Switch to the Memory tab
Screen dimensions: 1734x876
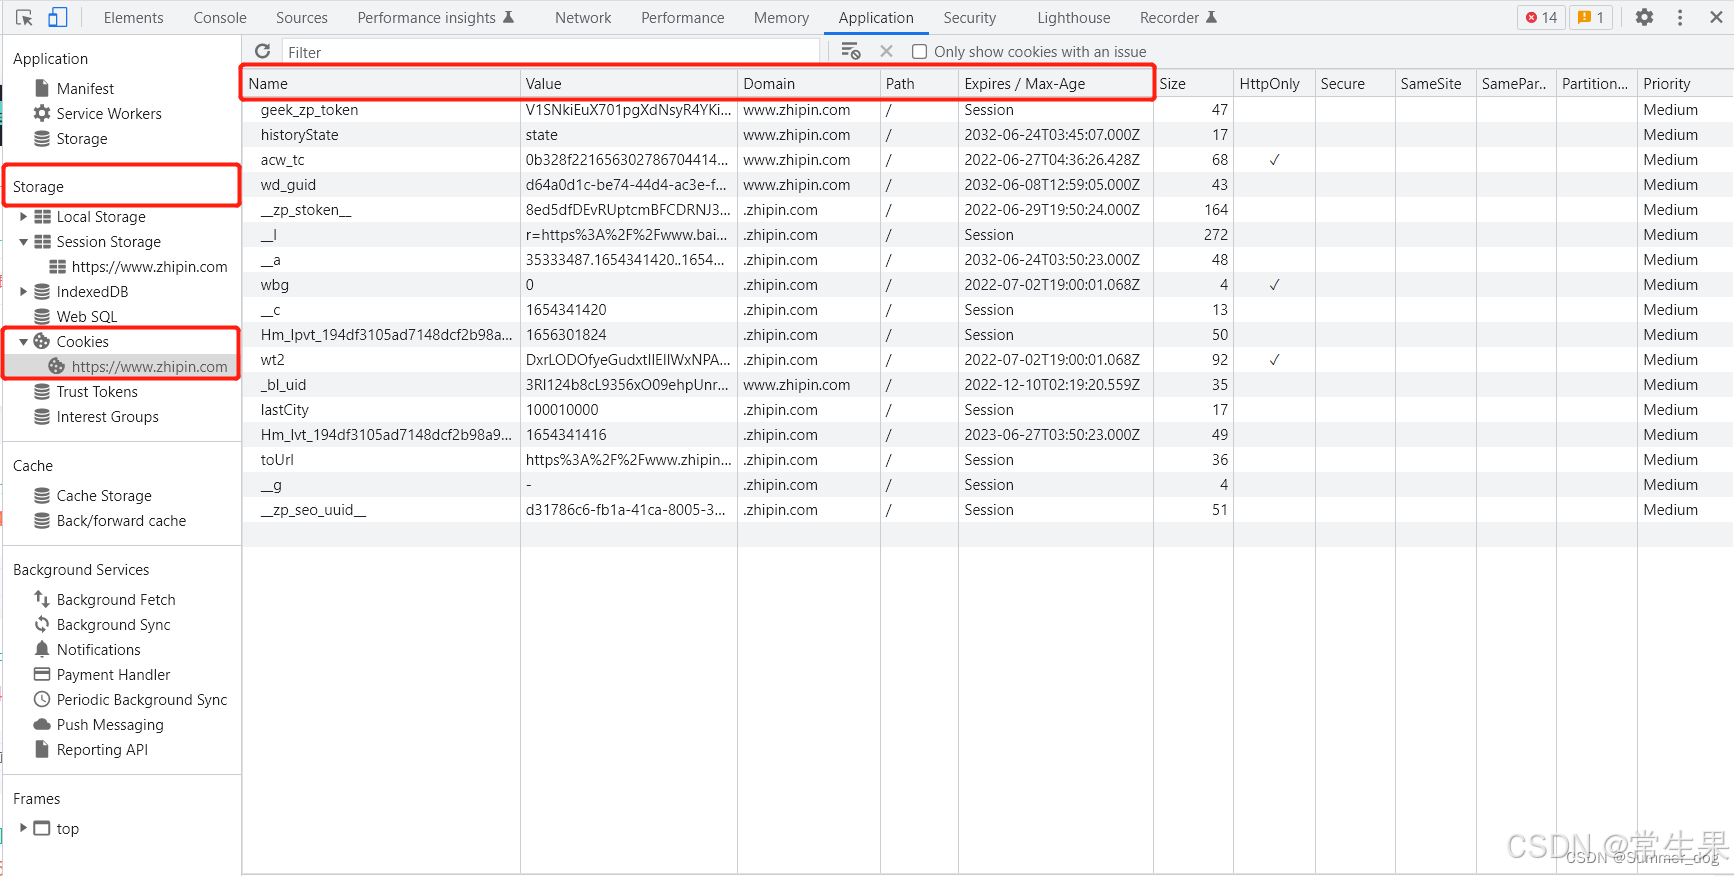coord(781,17)
